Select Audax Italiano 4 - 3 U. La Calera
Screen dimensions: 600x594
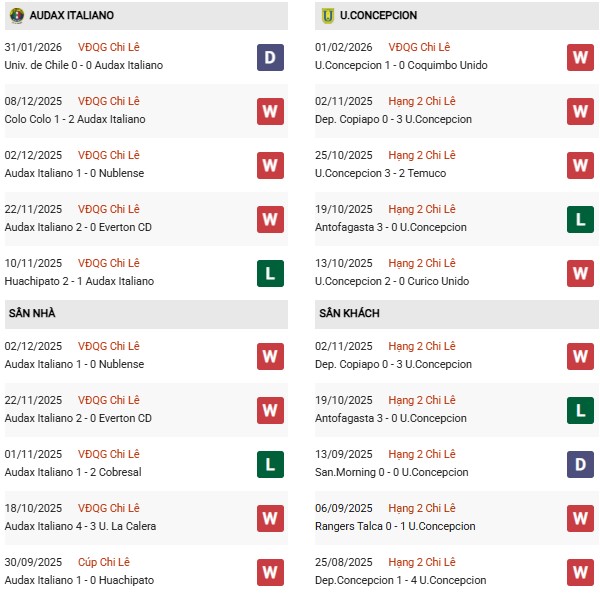pyautogui.click(x=80, y=526)
